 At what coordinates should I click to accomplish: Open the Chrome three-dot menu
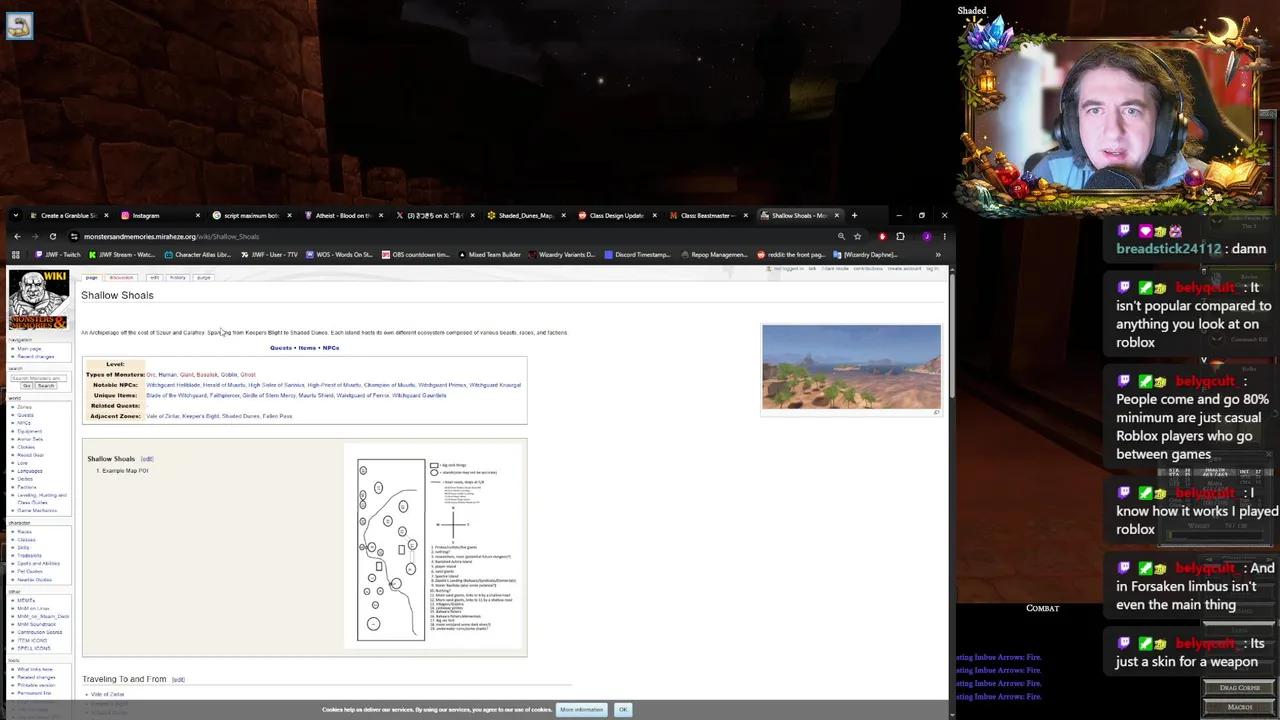pyautogui.click(x=944, y=237)
